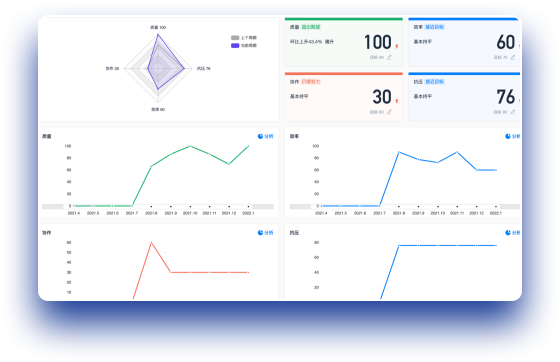Click the 2022.1 x-axis label on 效率 chart
560x362 pixels.
496,213
